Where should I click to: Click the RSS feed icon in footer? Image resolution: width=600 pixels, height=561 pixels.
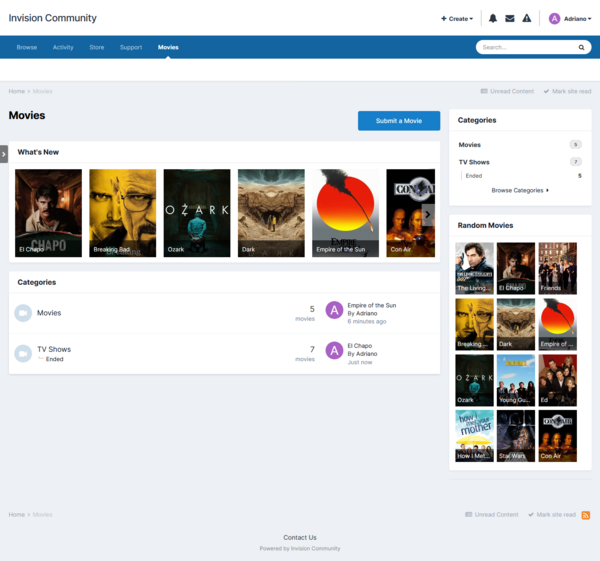pyautogui.click(x=586, y=515)
